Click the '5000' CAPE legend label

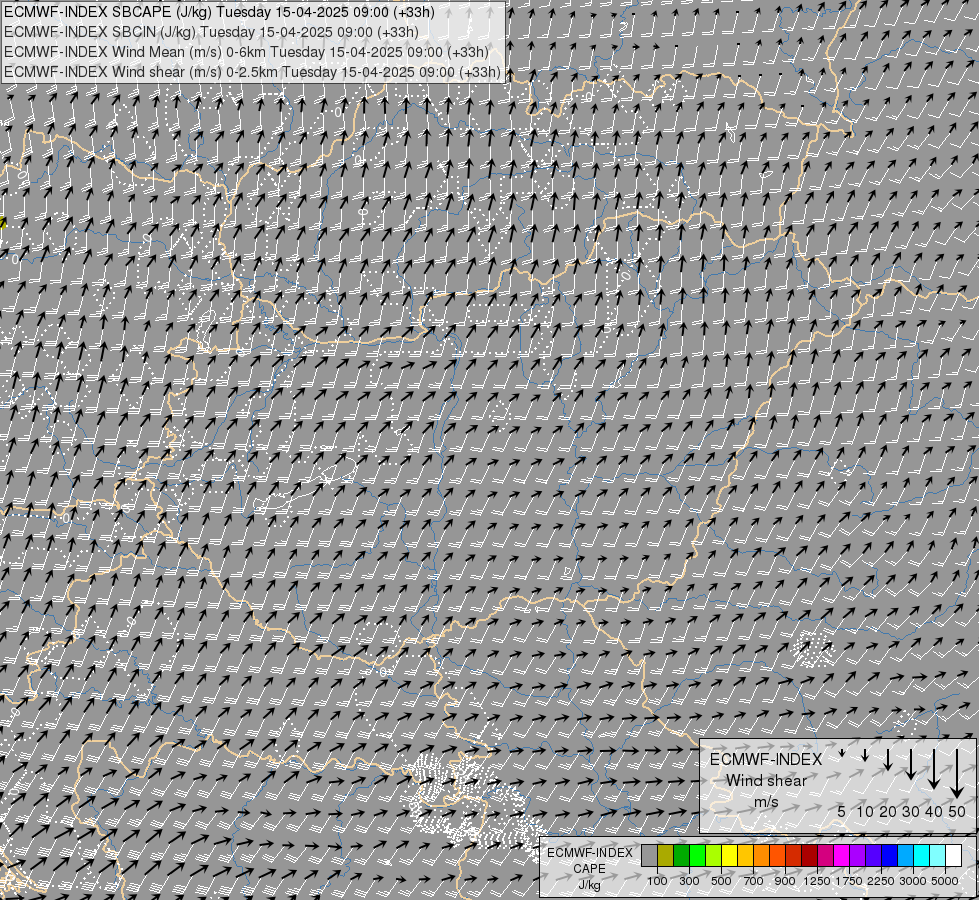click(x=945, y=881)
